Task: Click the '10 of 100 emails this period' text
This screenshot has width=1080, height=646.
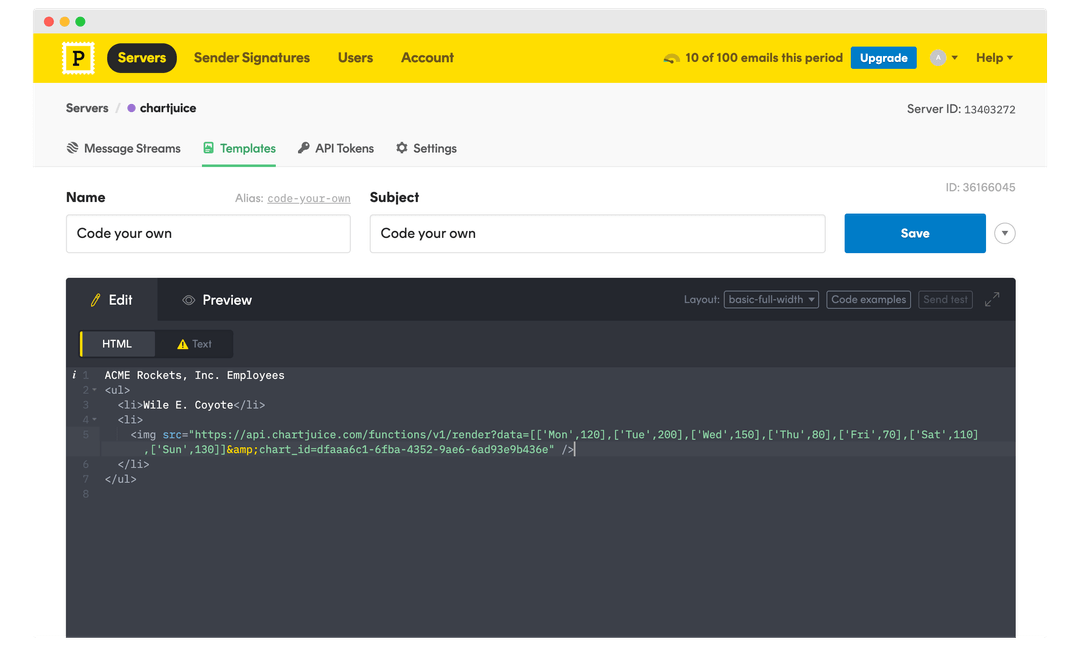Action: 764,58
